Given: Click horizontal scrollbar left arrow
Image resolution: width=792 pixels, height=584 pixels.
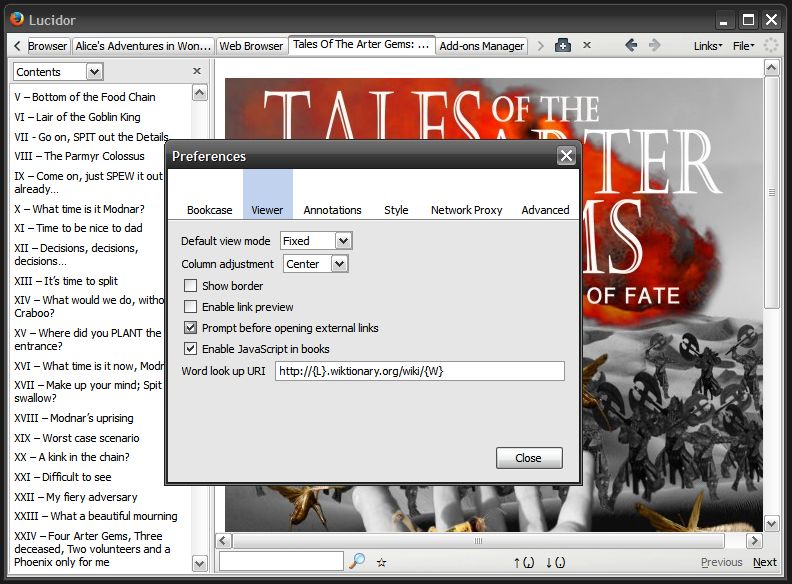Looking at the screenshot, I should click(224, 541).
